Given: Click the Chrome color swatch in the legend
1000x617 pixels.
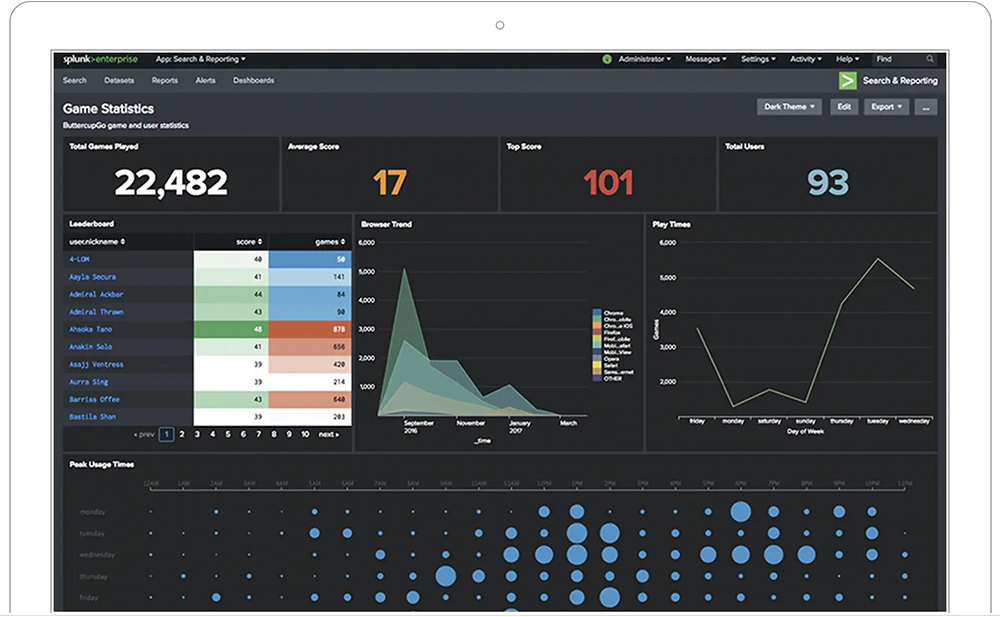Looking at the screenshot, I should (x=596, y=312).
